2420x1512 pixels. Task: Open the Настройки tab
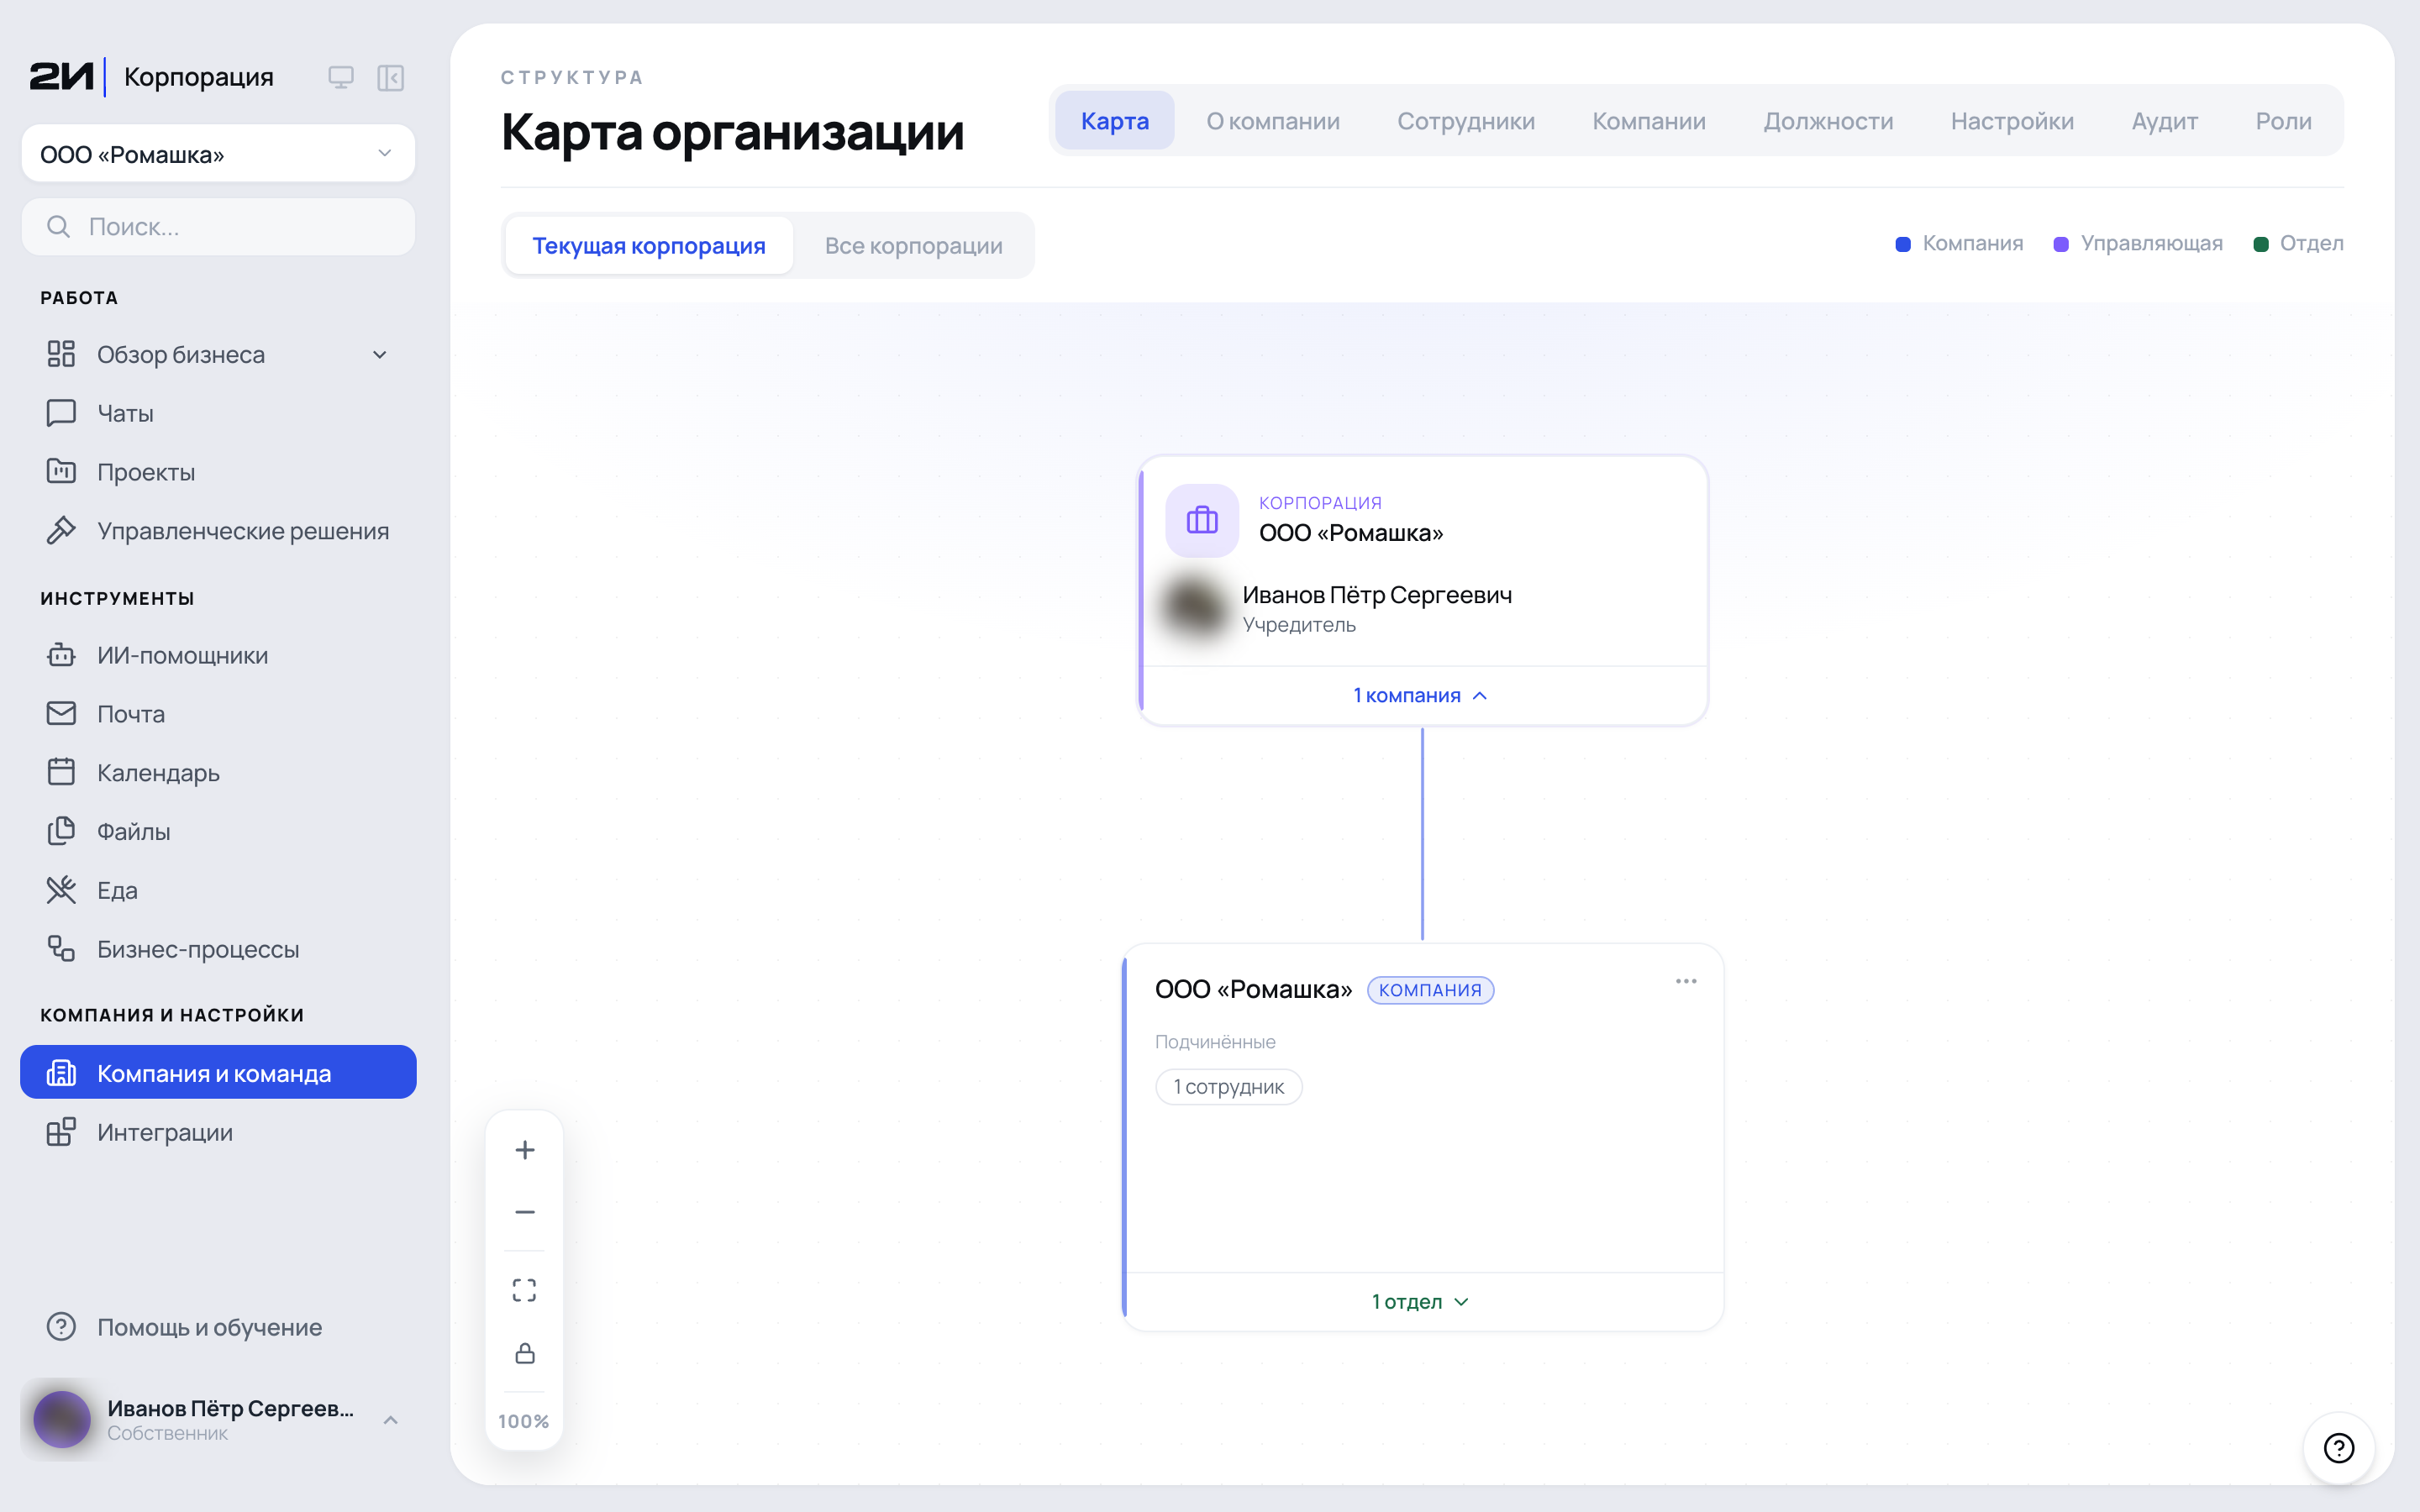tap(2012, 121)
